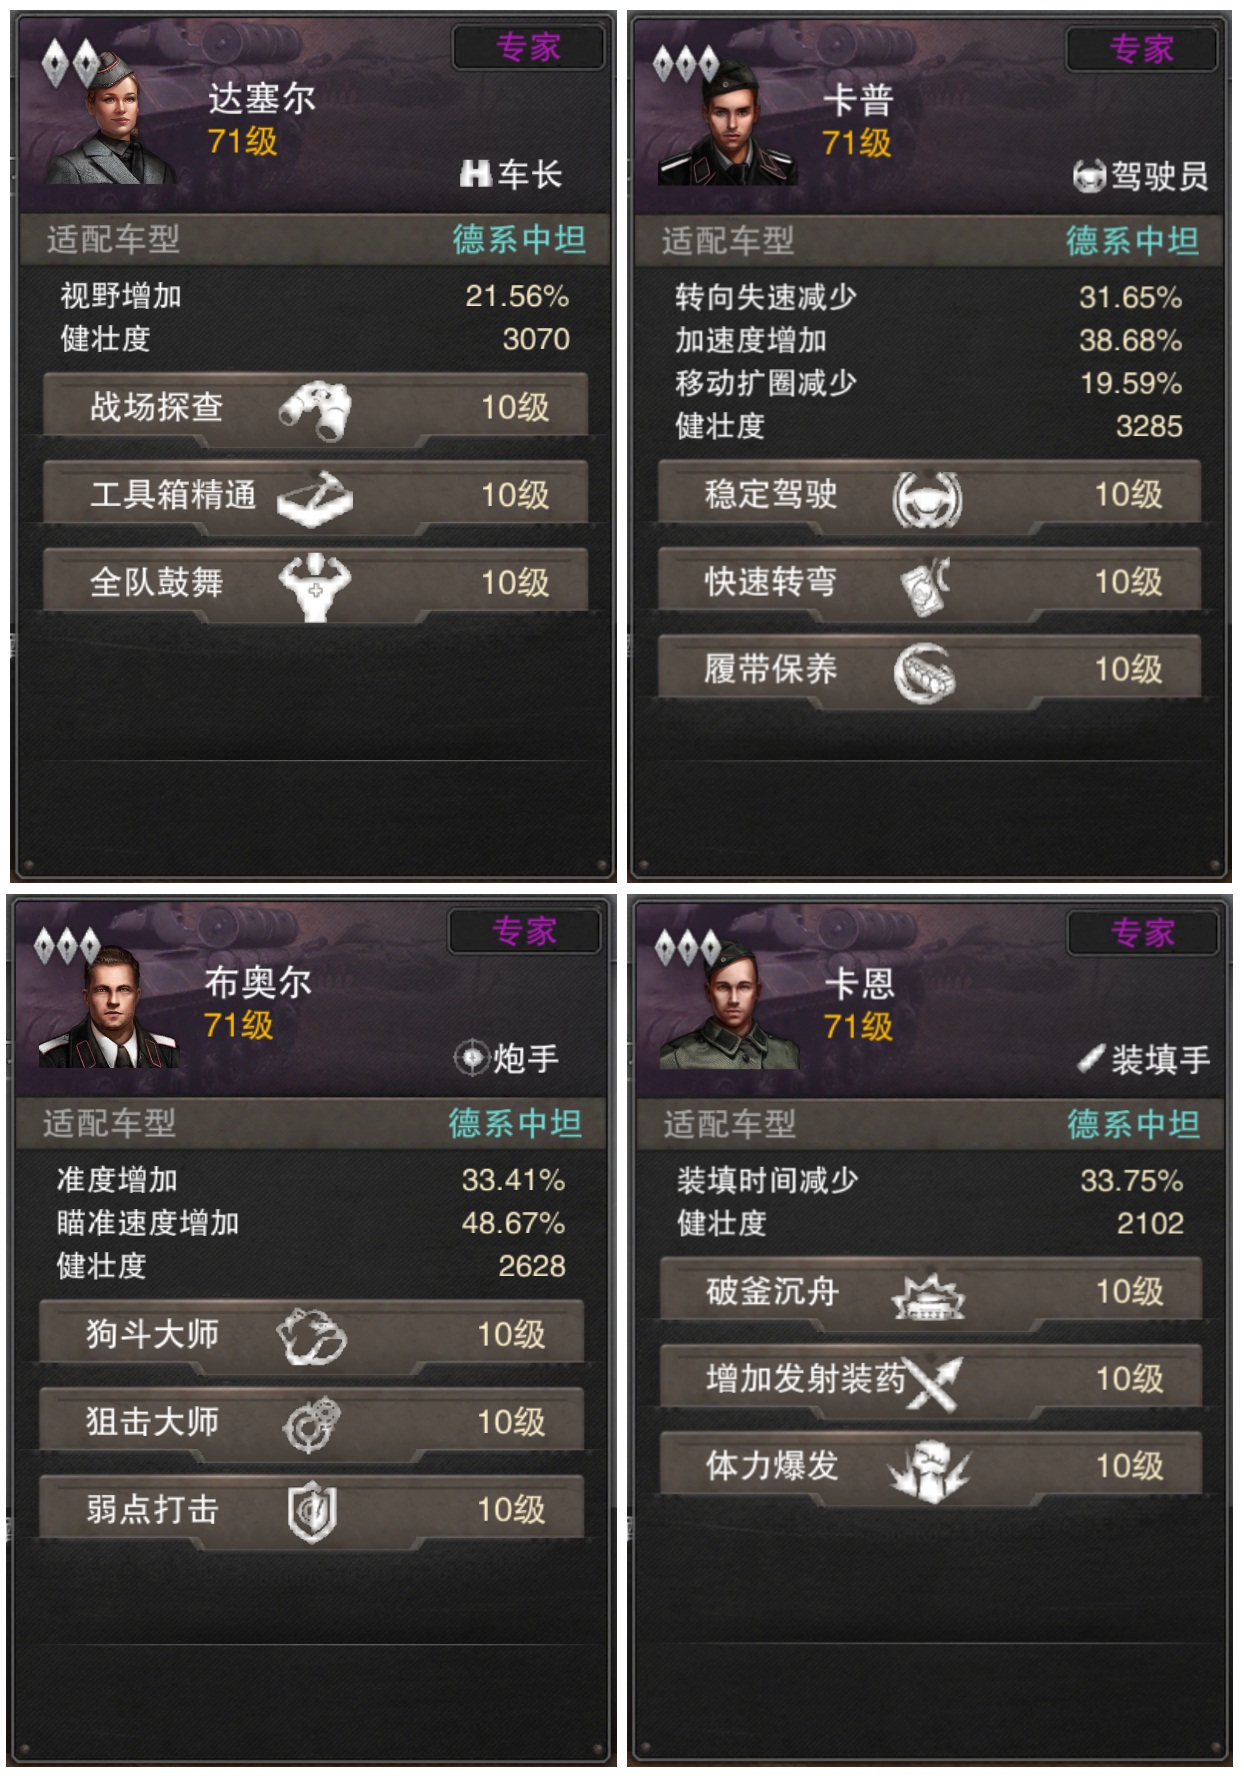
Task: Click the crosshair gear icon for 狙击大师
Action: click(312, 1424)
